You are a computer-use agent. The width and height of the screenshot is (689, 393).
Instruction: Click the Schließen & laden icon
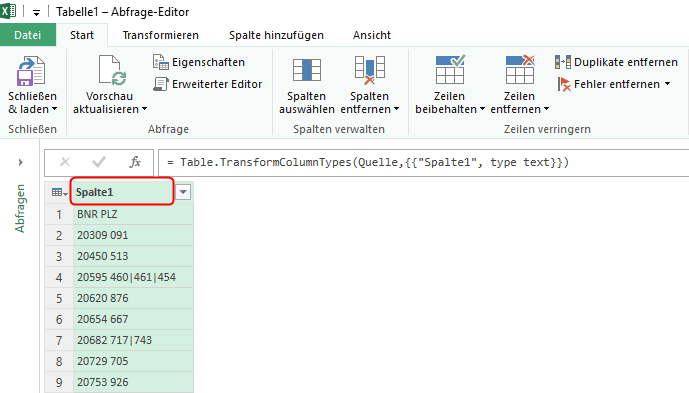[31, 71]
